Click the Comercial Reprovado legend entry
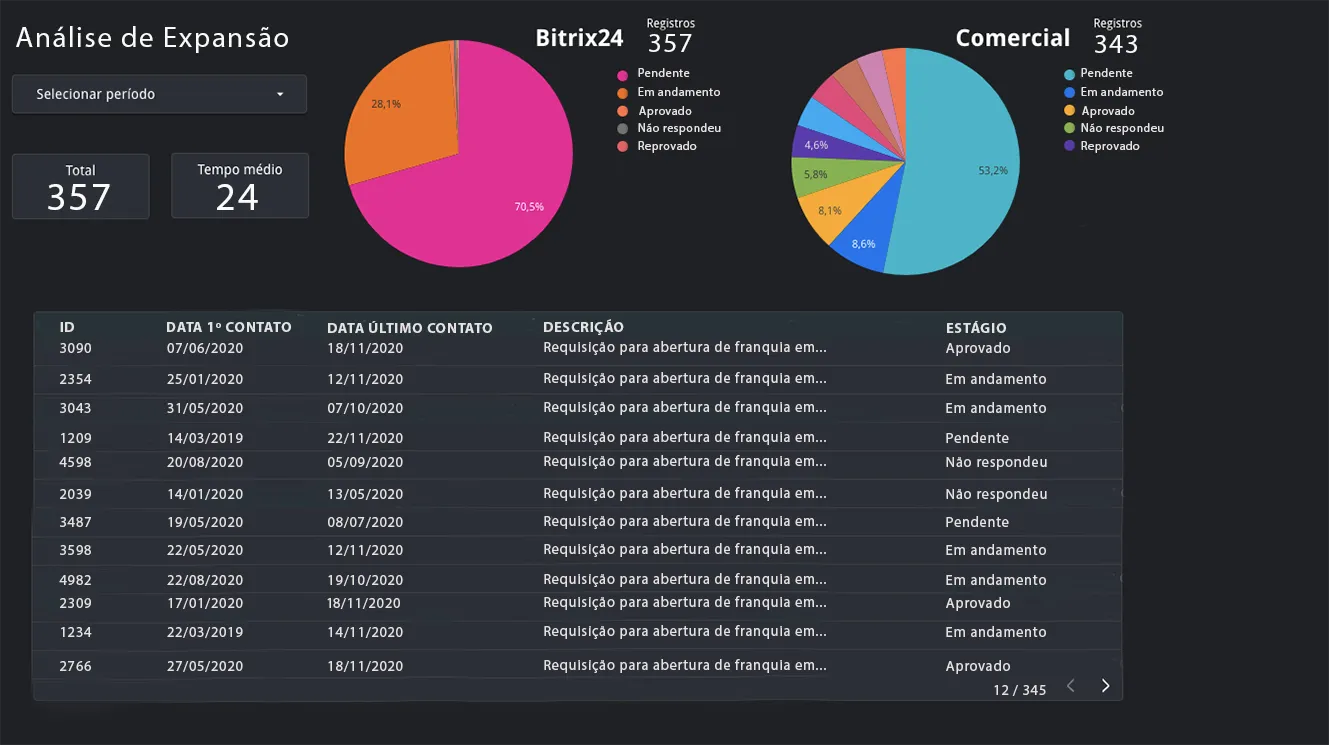The width and height of the screenshot is (1329, 745). (1101, 146)
